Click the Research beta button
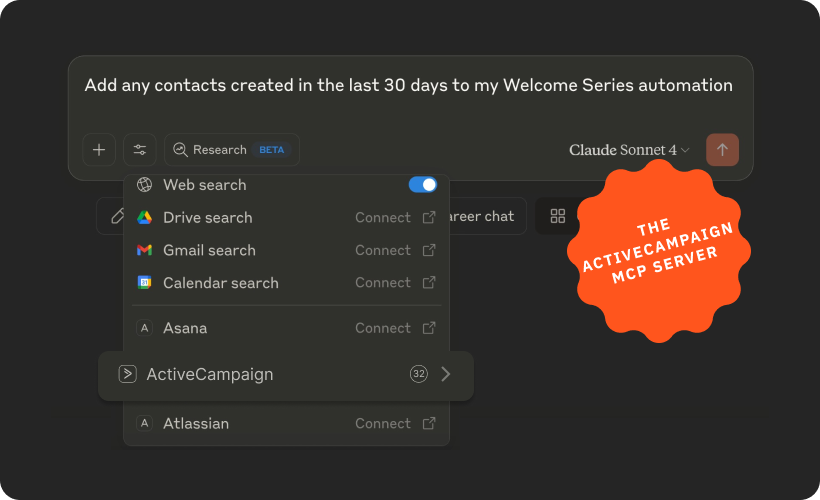The width and height of the screenshot is (820, 500). [231, 150]
